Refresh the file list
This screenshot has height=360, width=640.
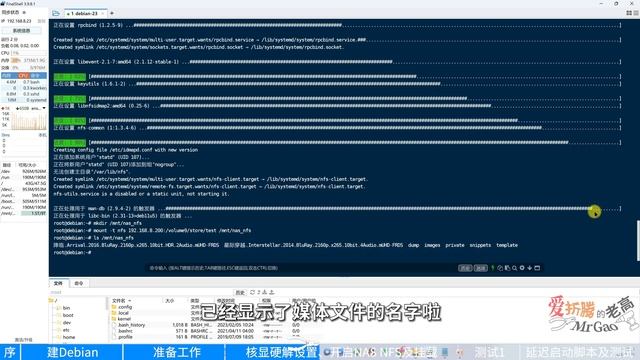(252, 292)
